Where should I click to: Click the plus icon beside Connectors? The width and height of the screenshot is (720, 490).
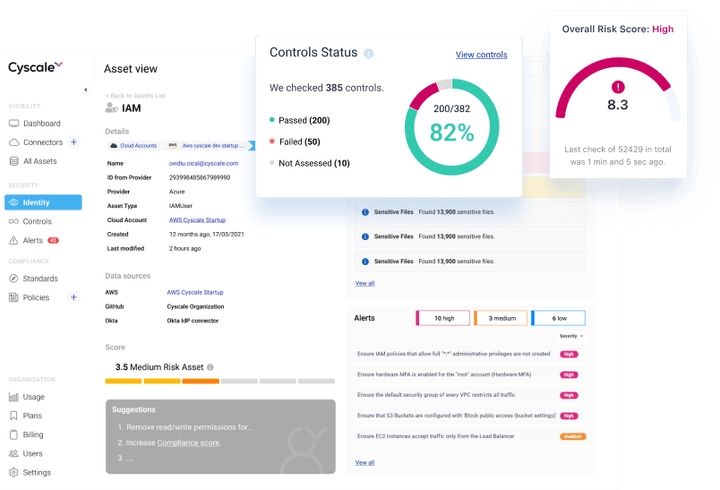click(x=74, y=143)
